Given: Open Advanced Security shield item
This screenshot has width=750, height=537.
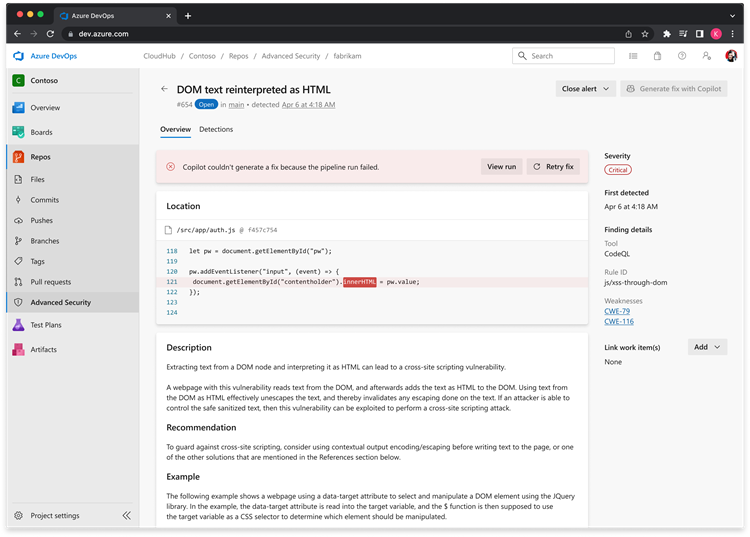Looking at the screenshot, I should pyautogui.click(x=18, y=302).
